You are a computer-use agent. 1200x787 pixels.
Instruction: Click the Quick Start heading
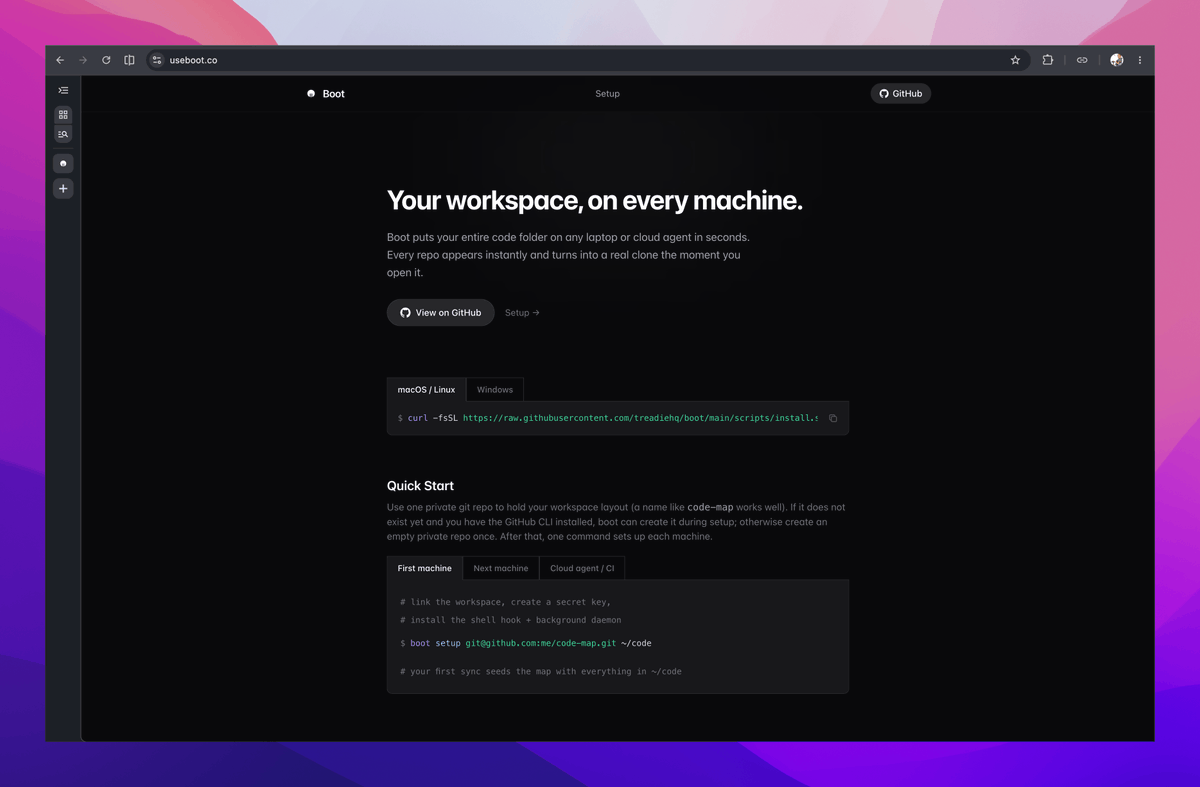coord(420,486)
